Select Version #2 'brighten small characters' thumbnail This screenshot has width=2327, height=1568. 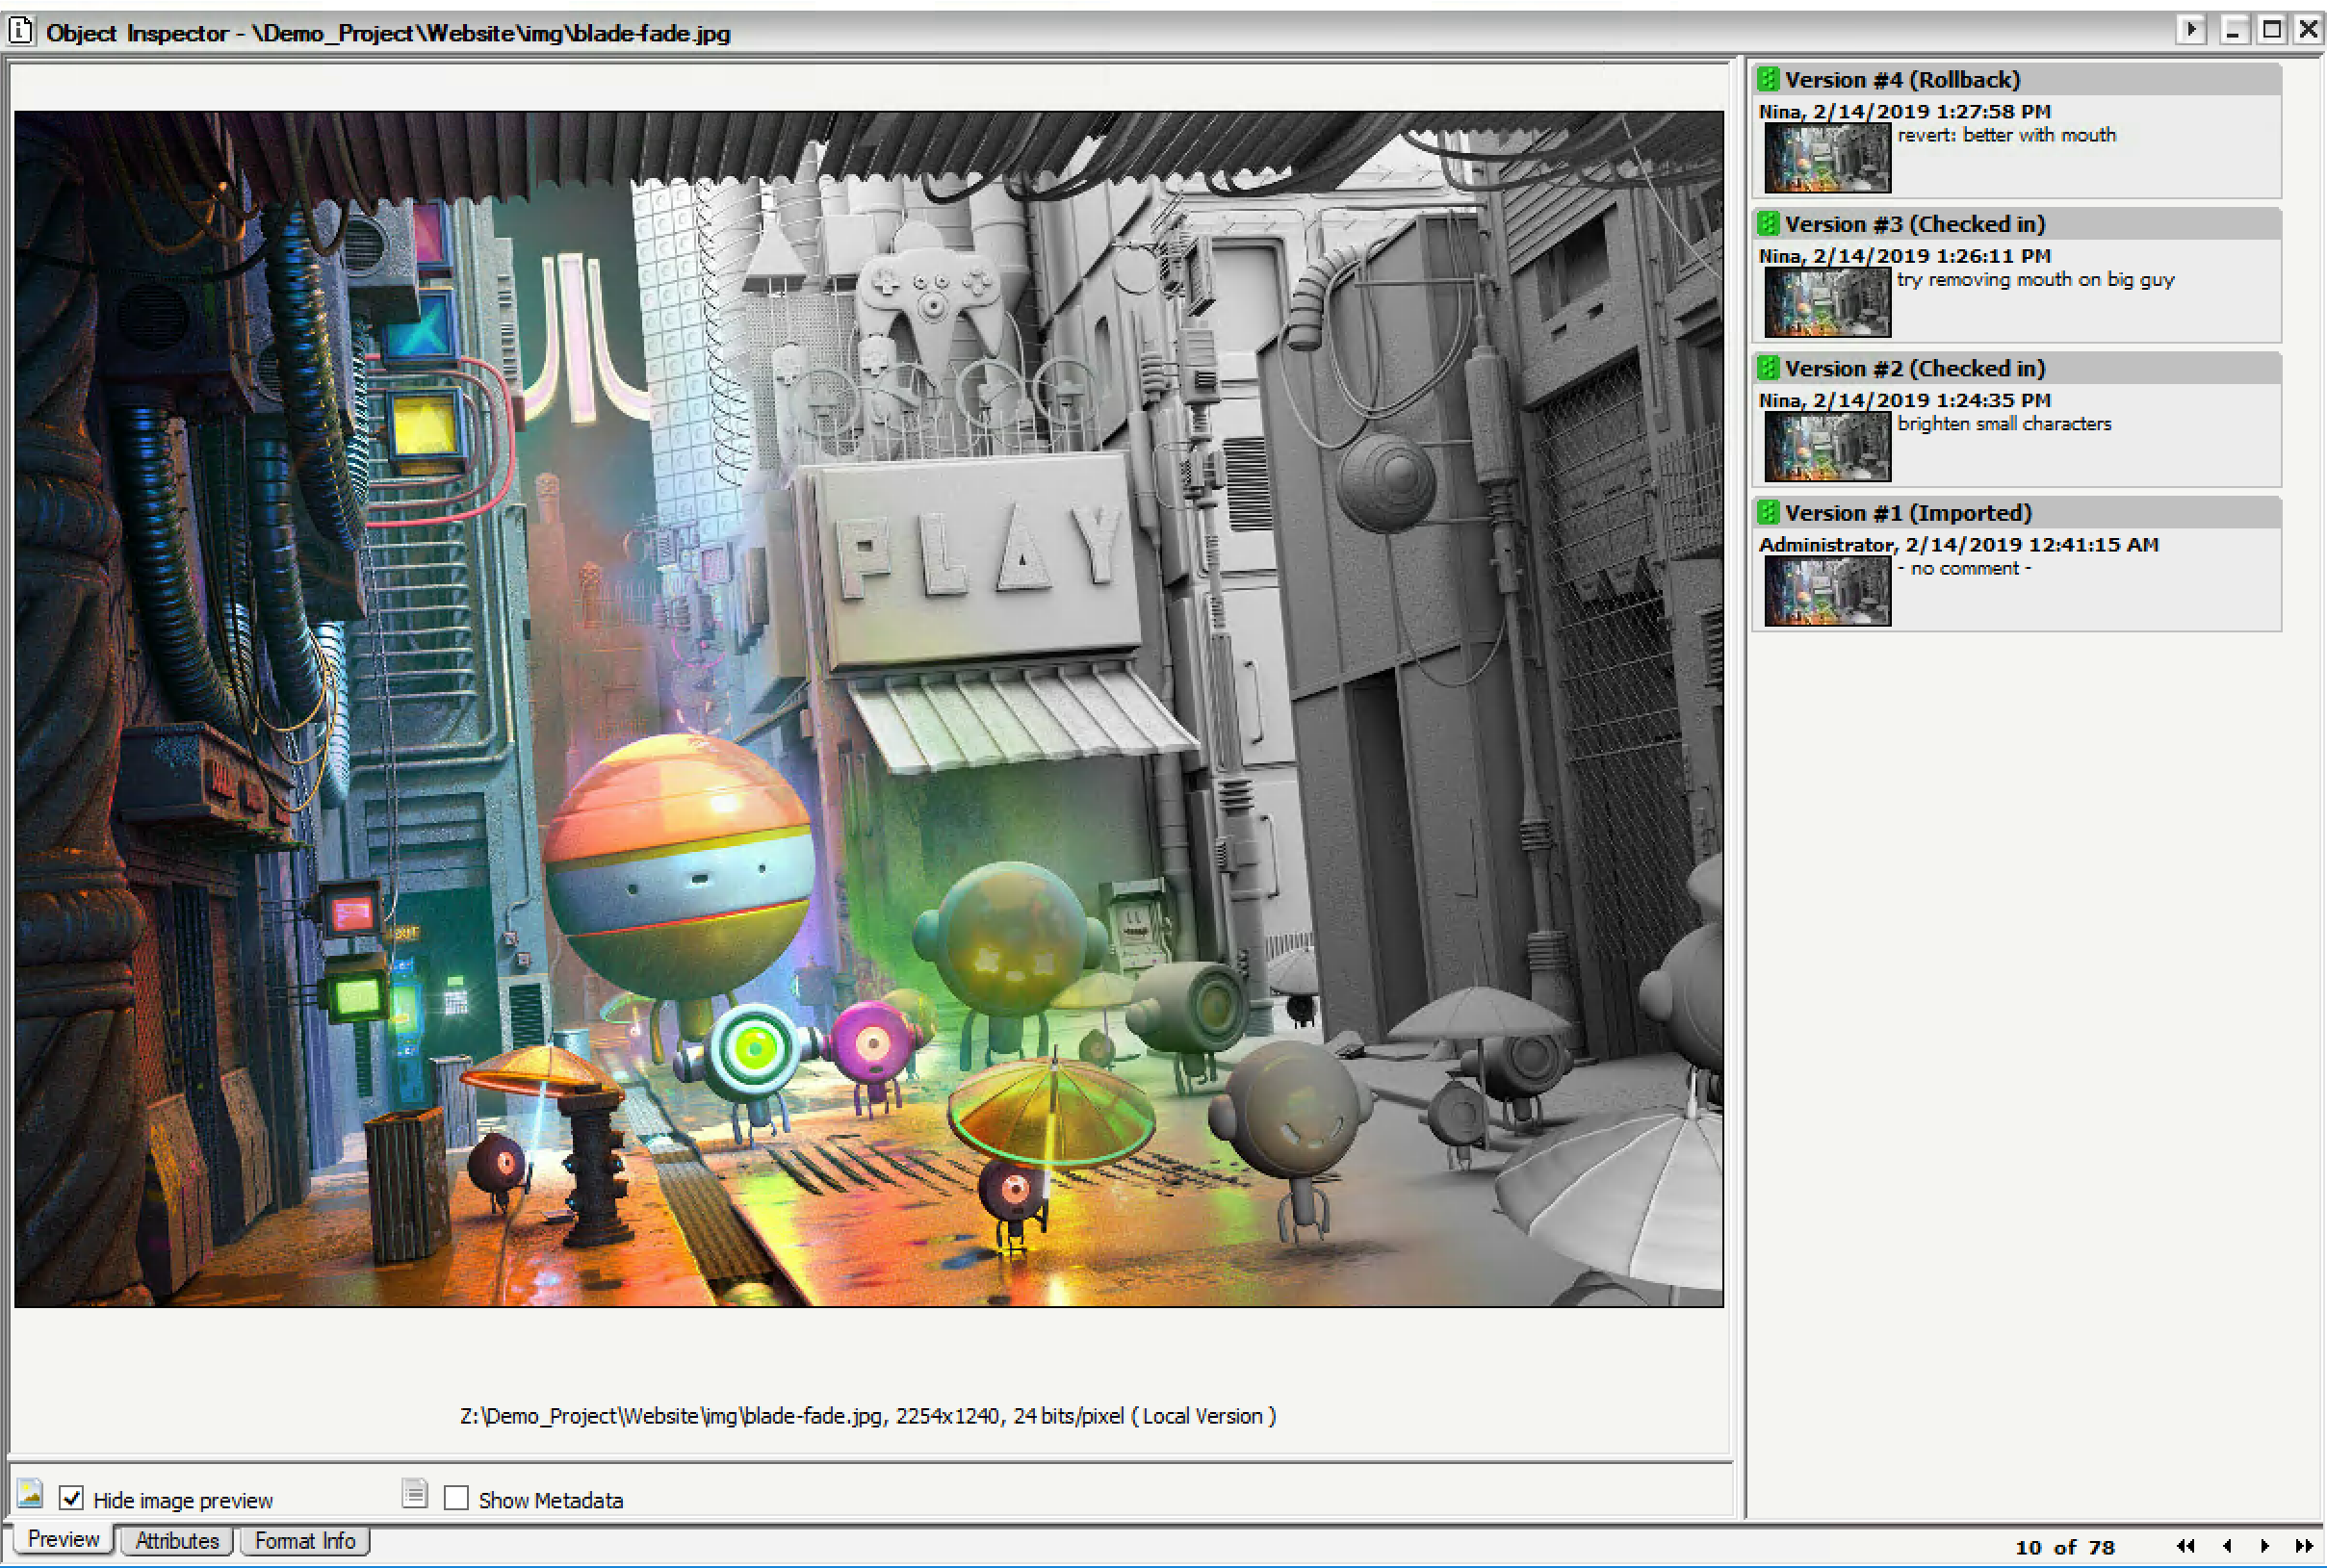pyautogui.click(x=1827, y=447)
